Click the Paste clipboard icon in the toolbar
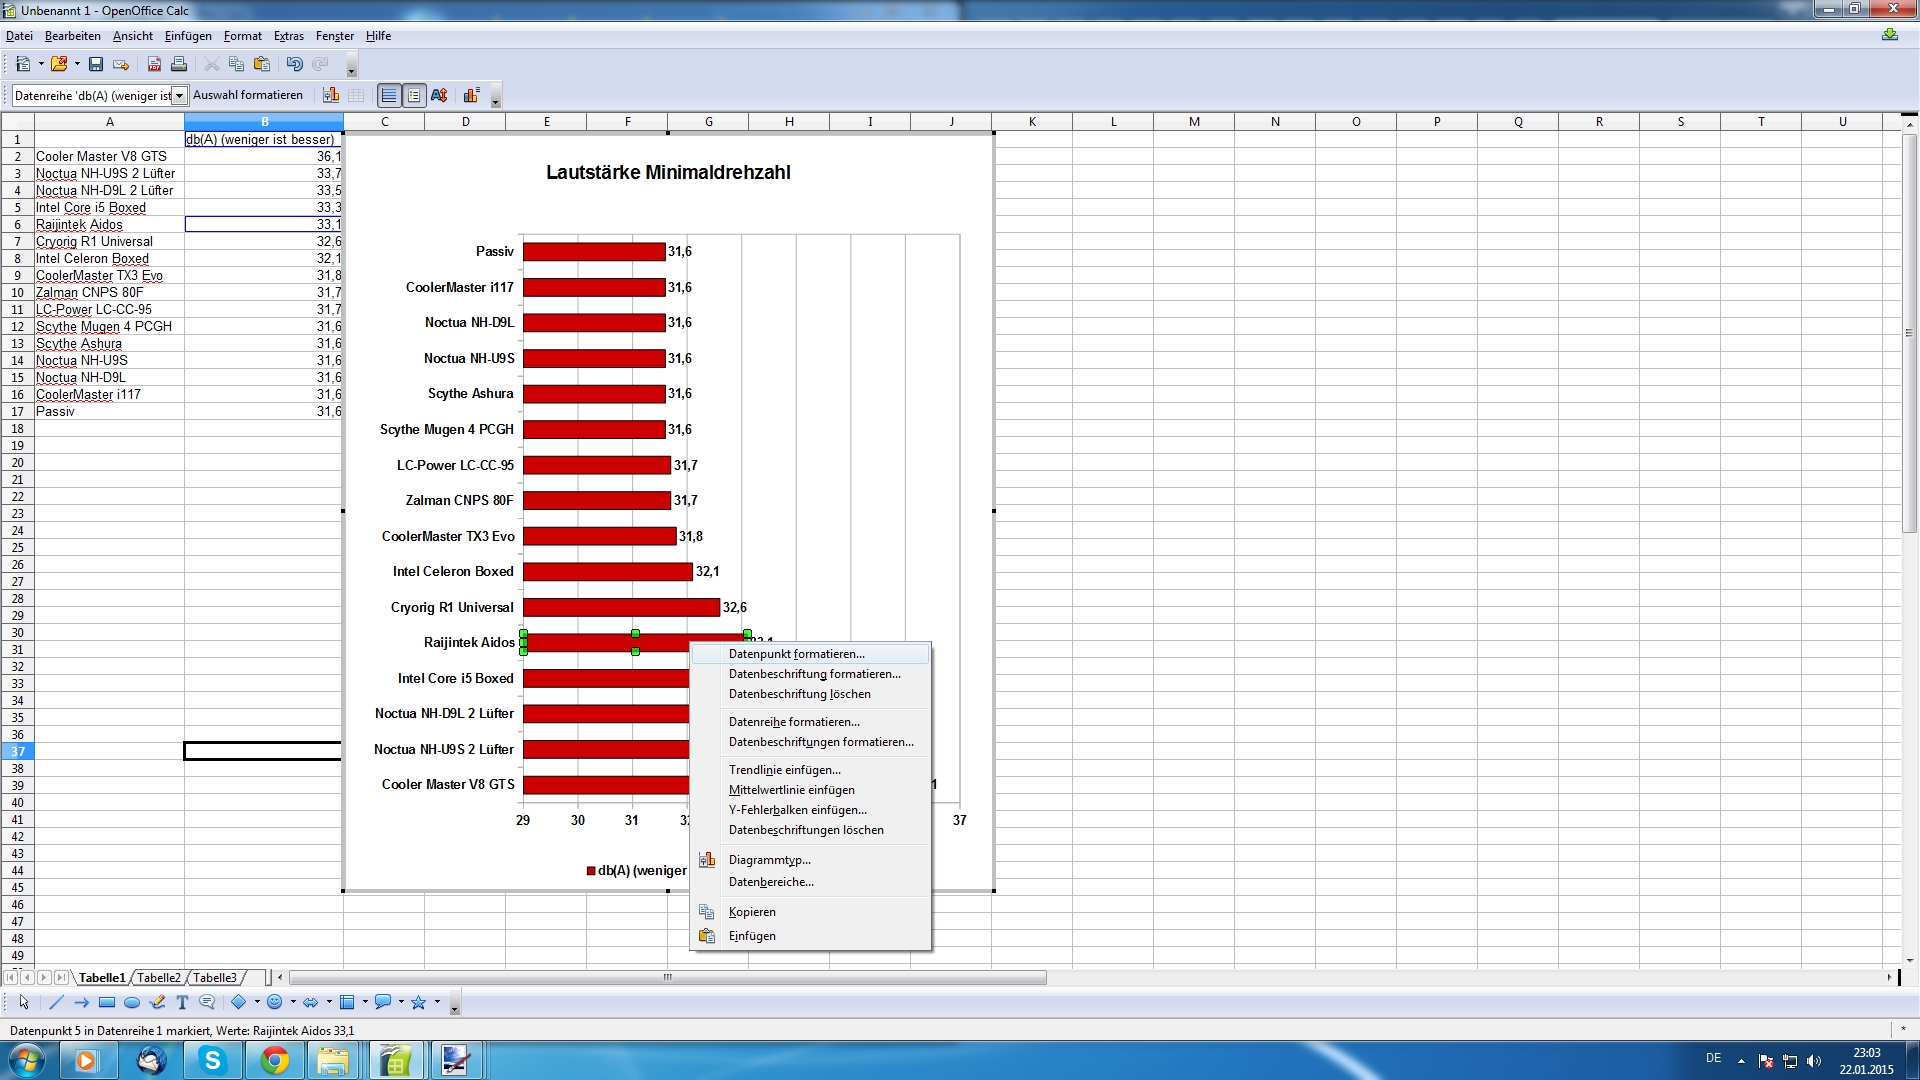 pos(262,64)
